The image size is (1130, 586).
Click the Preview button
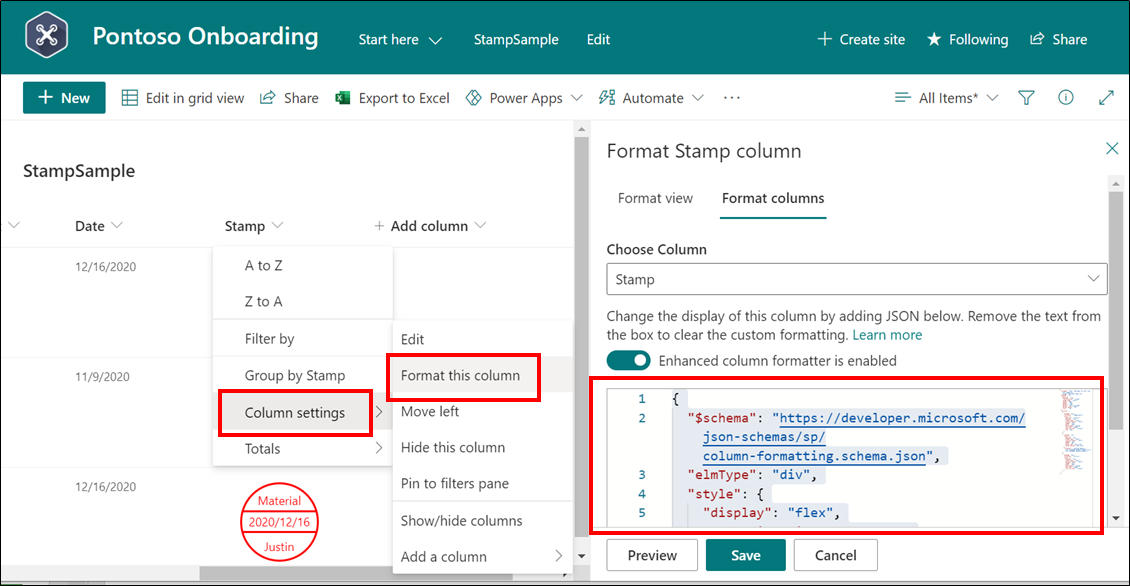click(x=652, y=555)
